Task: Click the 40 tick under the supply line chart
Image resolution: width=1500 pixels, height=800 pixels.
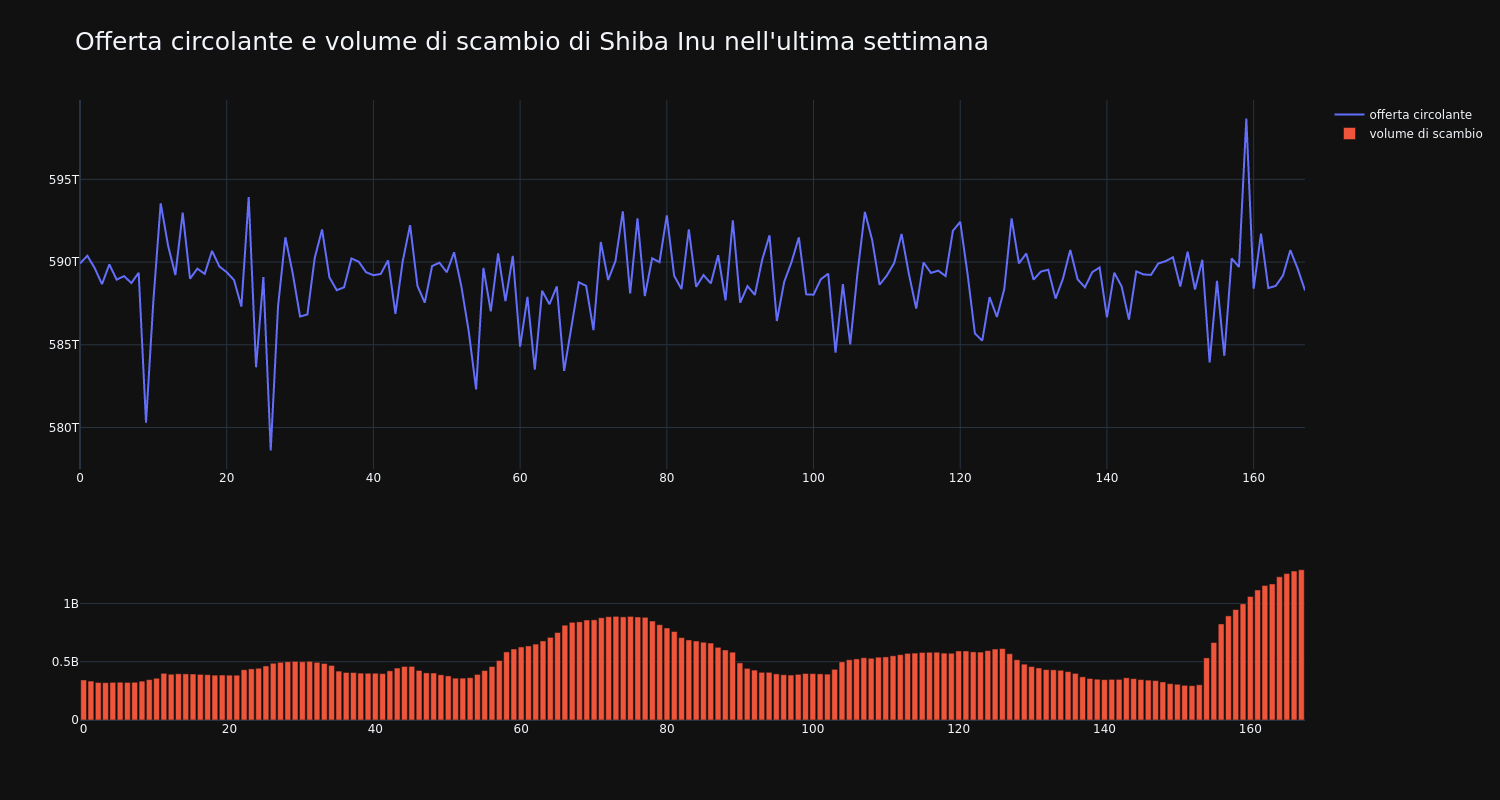Action: [373, 478]
